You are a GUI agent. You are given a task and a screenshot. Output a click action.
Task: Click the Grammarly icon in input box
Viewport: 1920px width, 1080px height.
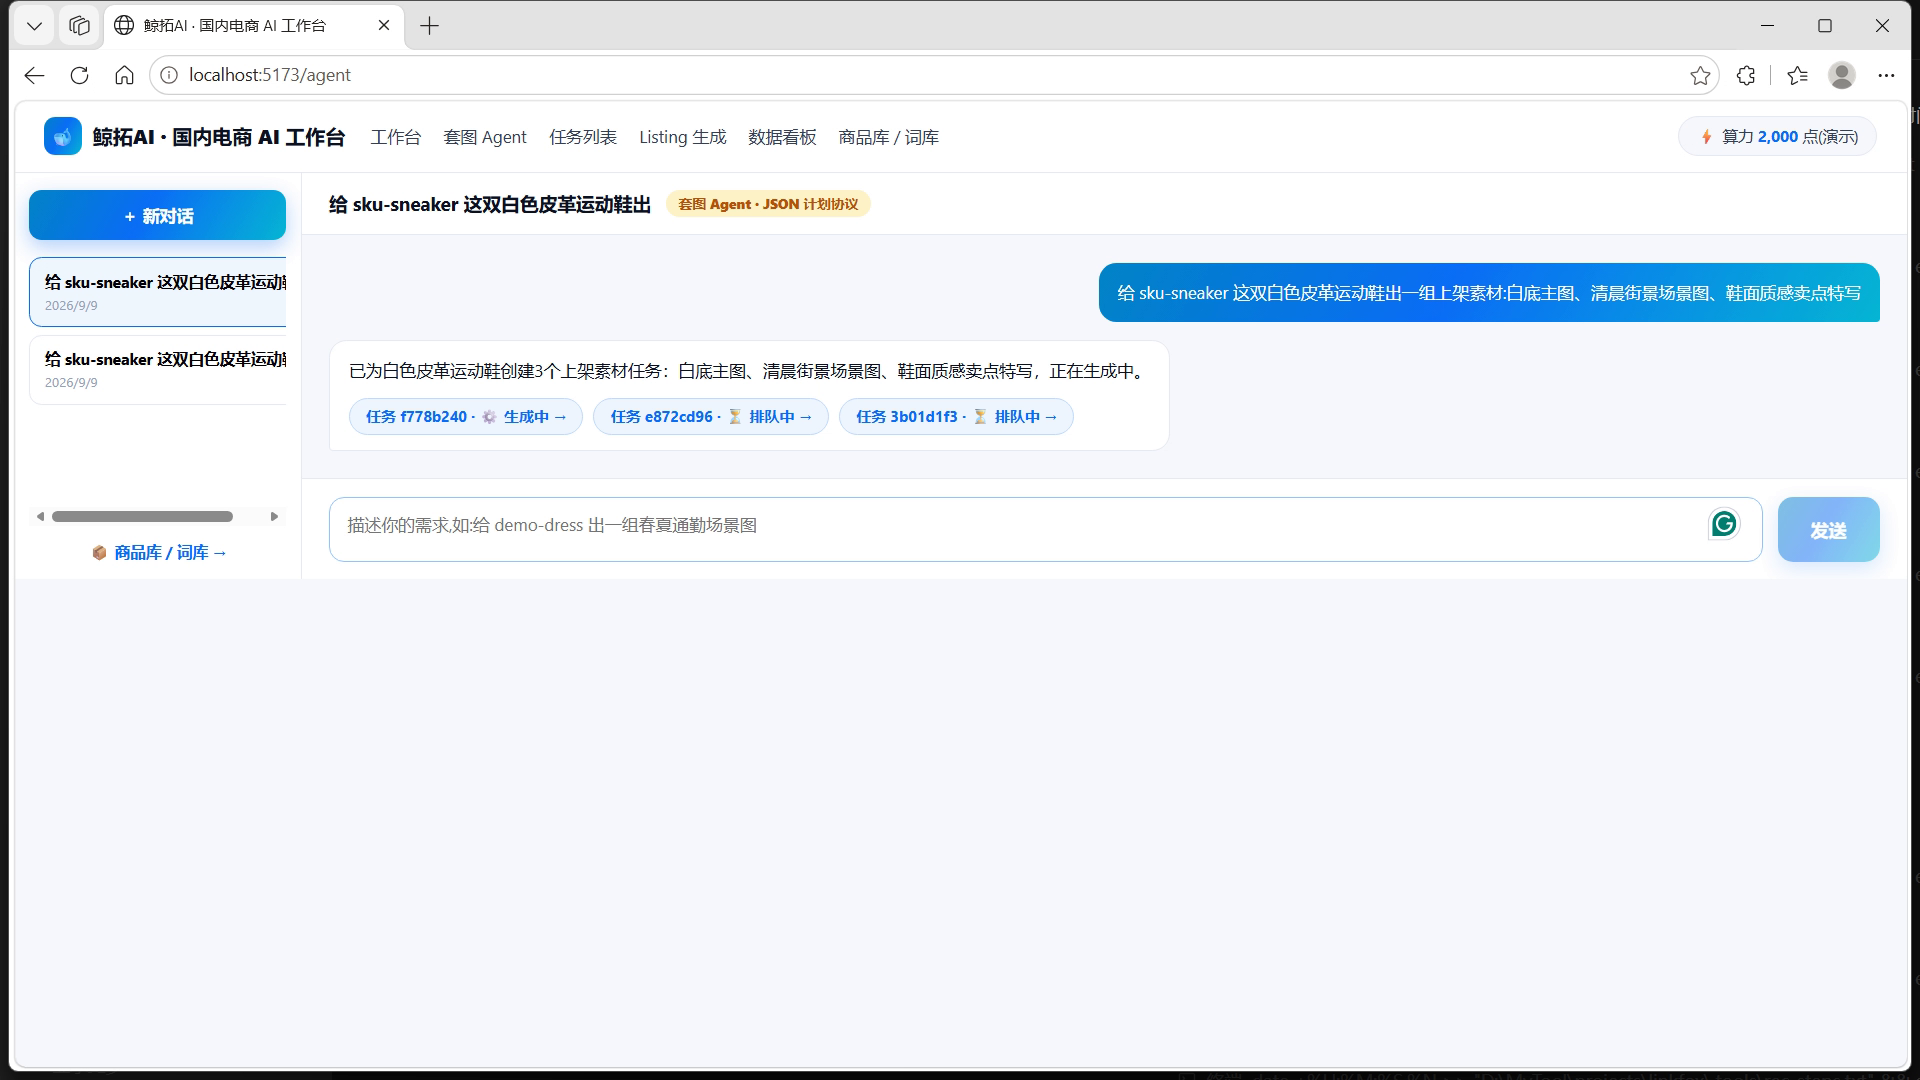(1724, 524)
